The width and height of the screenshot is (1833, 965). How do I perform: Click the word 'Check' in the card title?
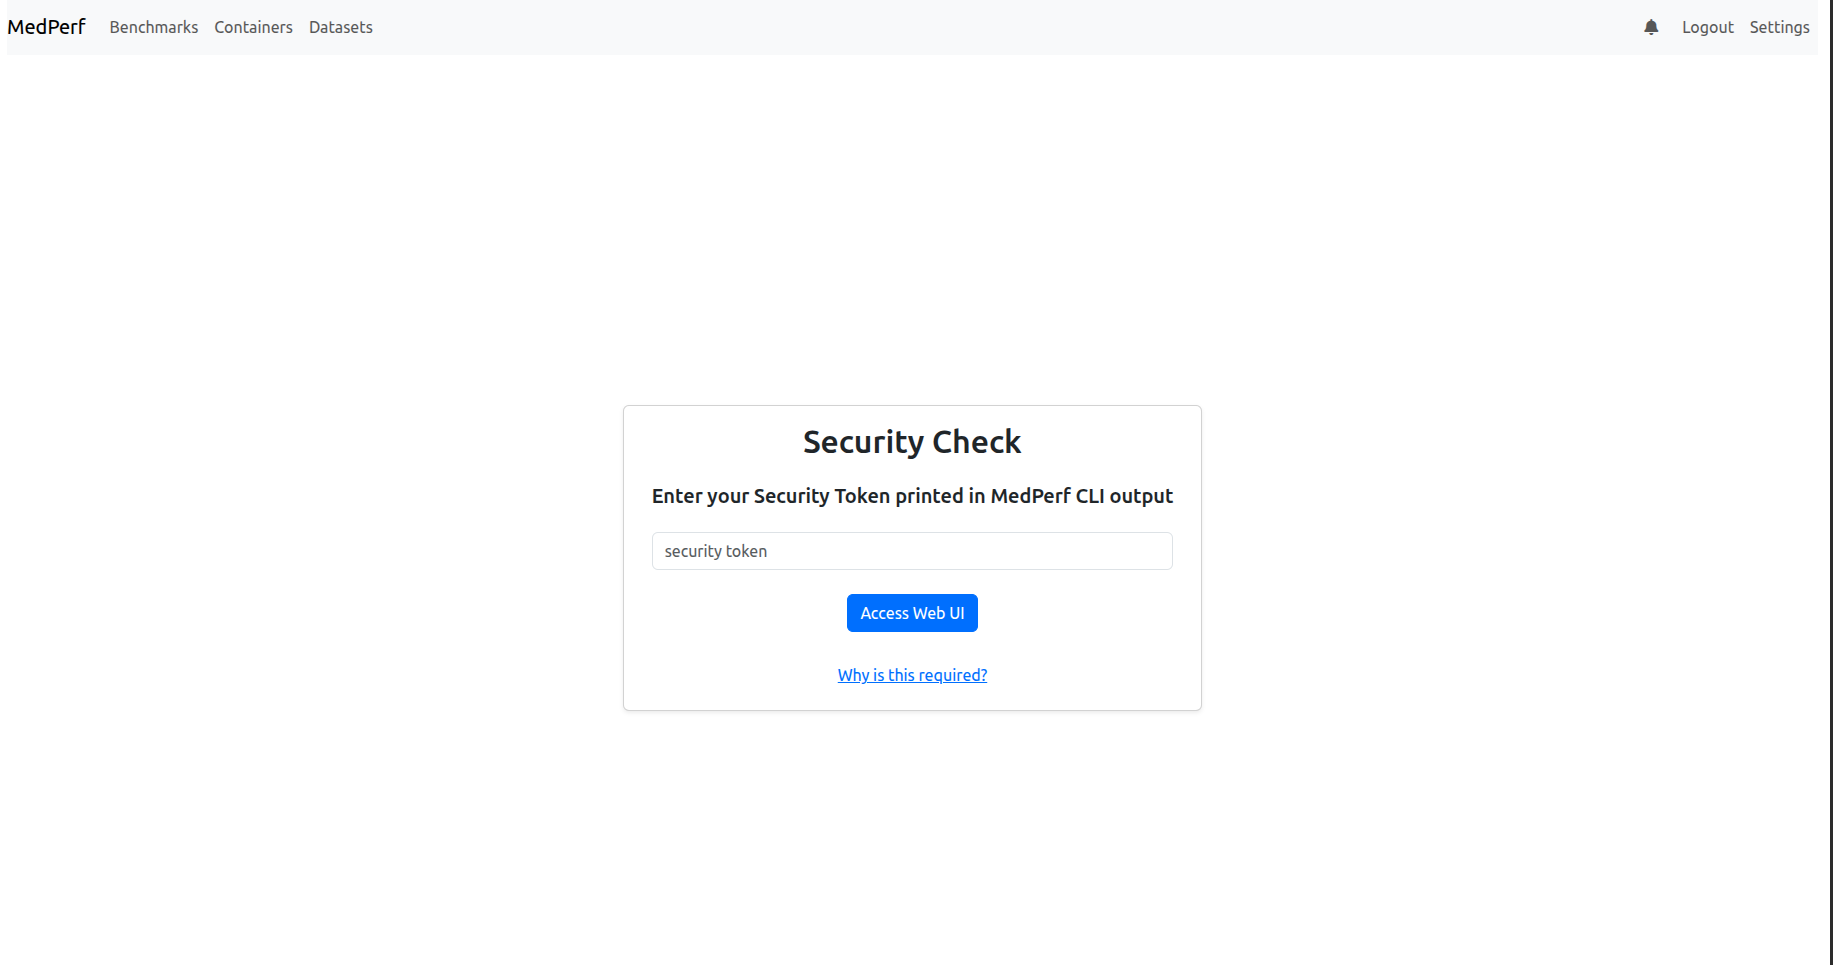click(x=977, y=442)
